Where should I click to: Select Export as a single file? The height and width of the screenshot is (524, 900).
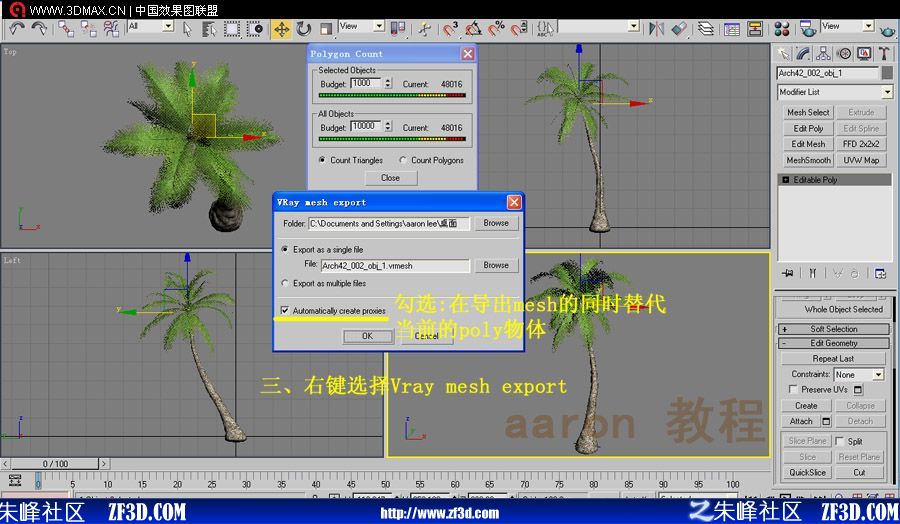click(x=285, y=250)
